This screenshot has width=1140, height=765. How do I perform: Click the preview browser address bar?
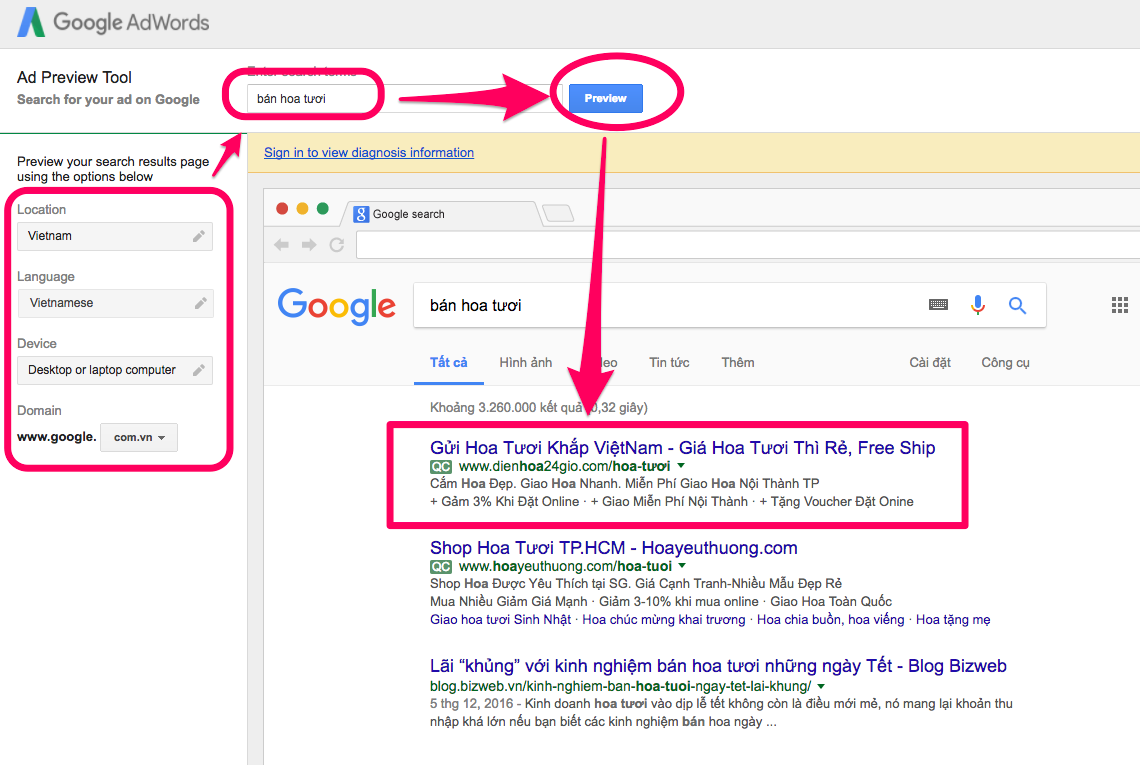[747, 245]
